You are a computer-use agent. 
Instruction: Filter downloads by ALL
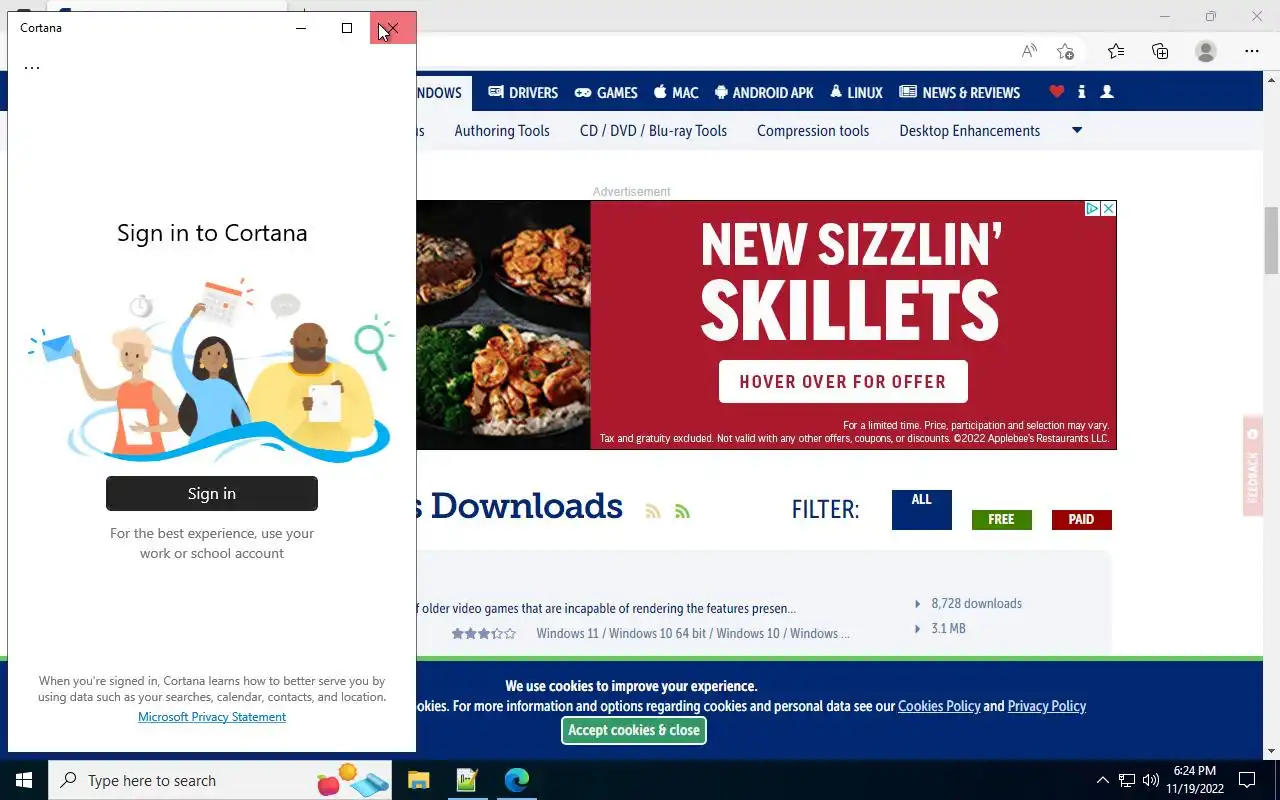click(x=922, y=509)
